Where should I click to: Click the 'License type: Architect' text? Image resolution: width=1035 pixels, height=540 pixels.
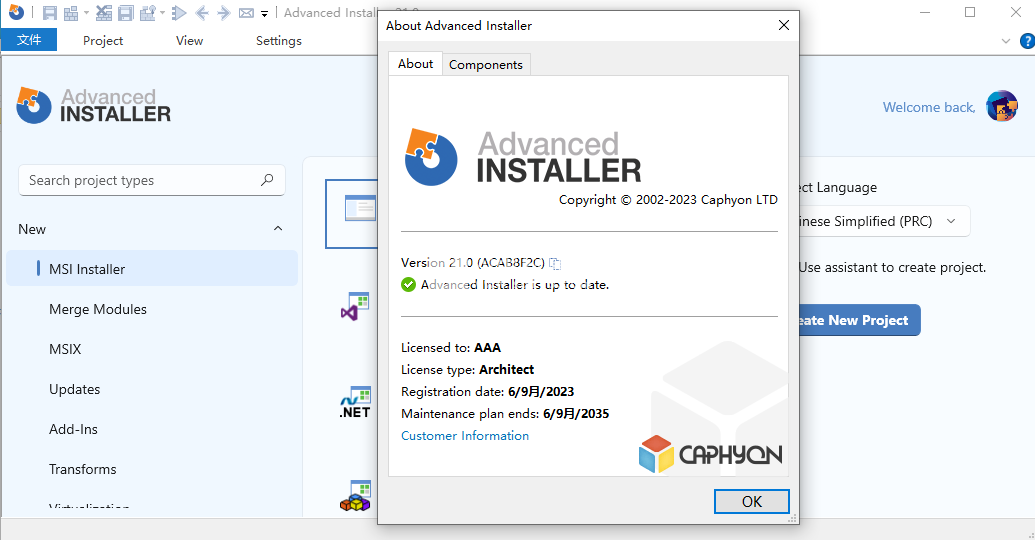pyautogui.click(x=467, y=370)
